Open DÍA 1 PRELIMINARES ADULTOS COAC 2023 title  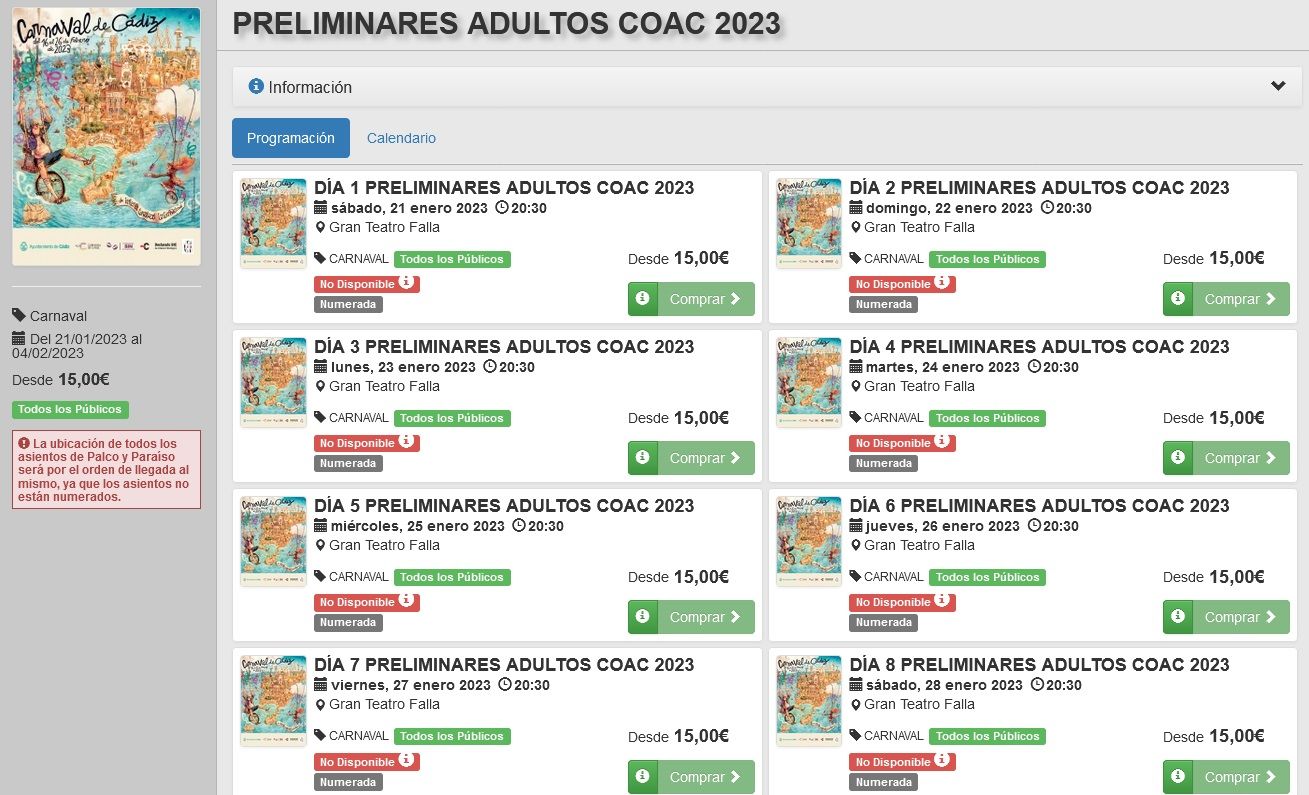coord(504,188)
